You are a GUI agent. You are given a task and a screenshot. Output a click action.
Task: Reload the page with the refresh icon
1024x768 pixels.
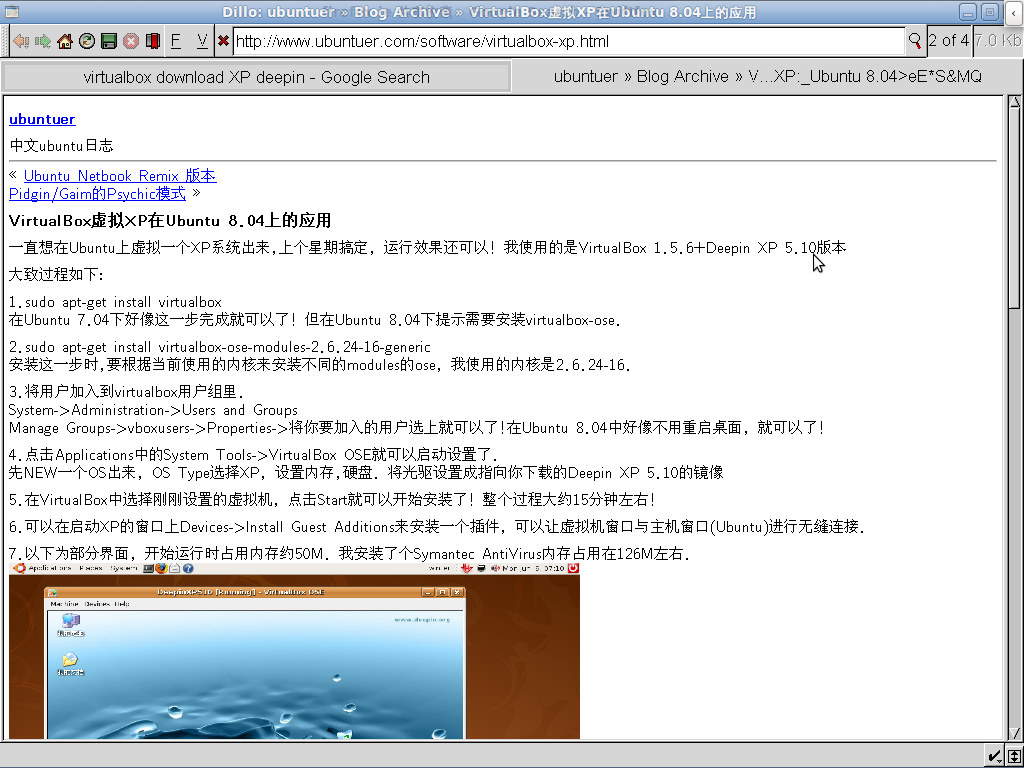pyautogui.click(x=87, y=41)
